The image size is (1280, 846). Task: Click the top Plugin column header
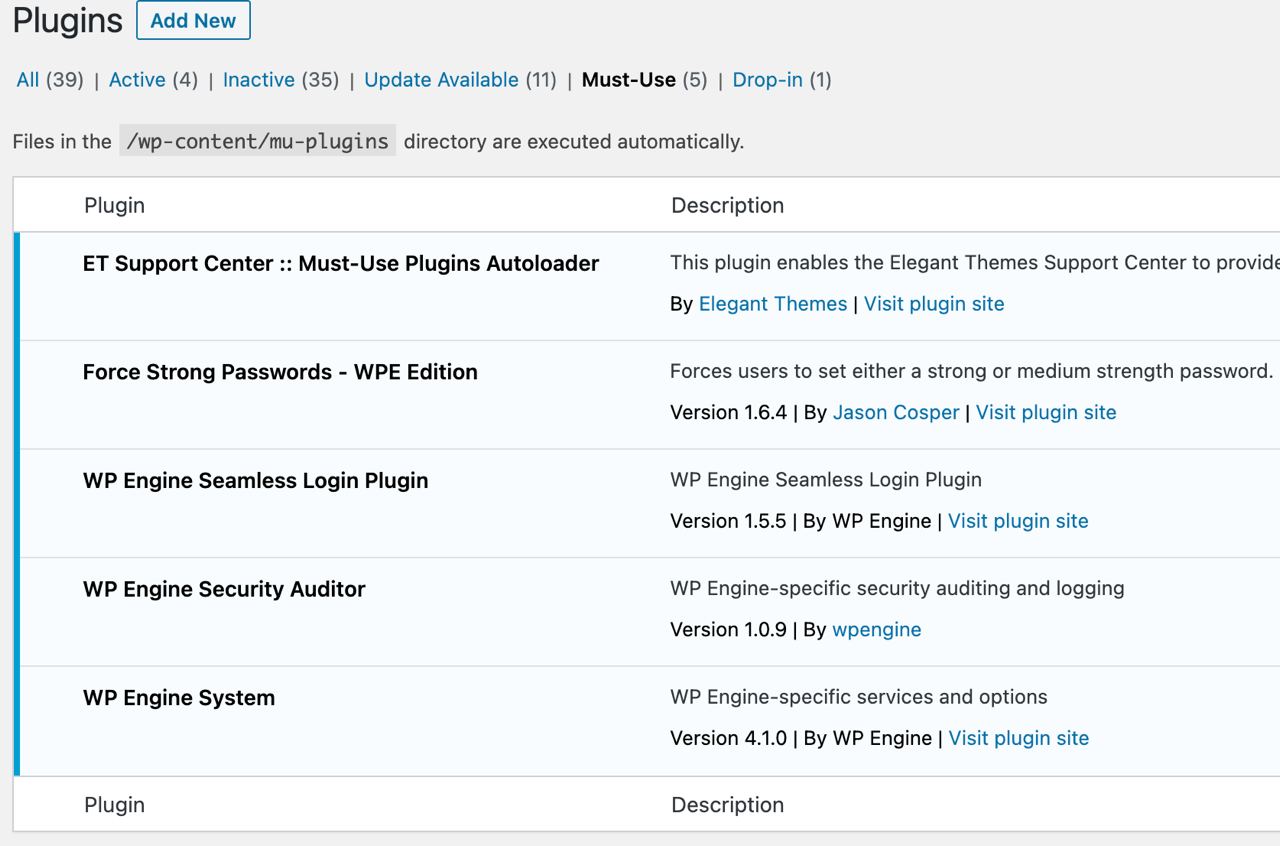tap(115, 205)
